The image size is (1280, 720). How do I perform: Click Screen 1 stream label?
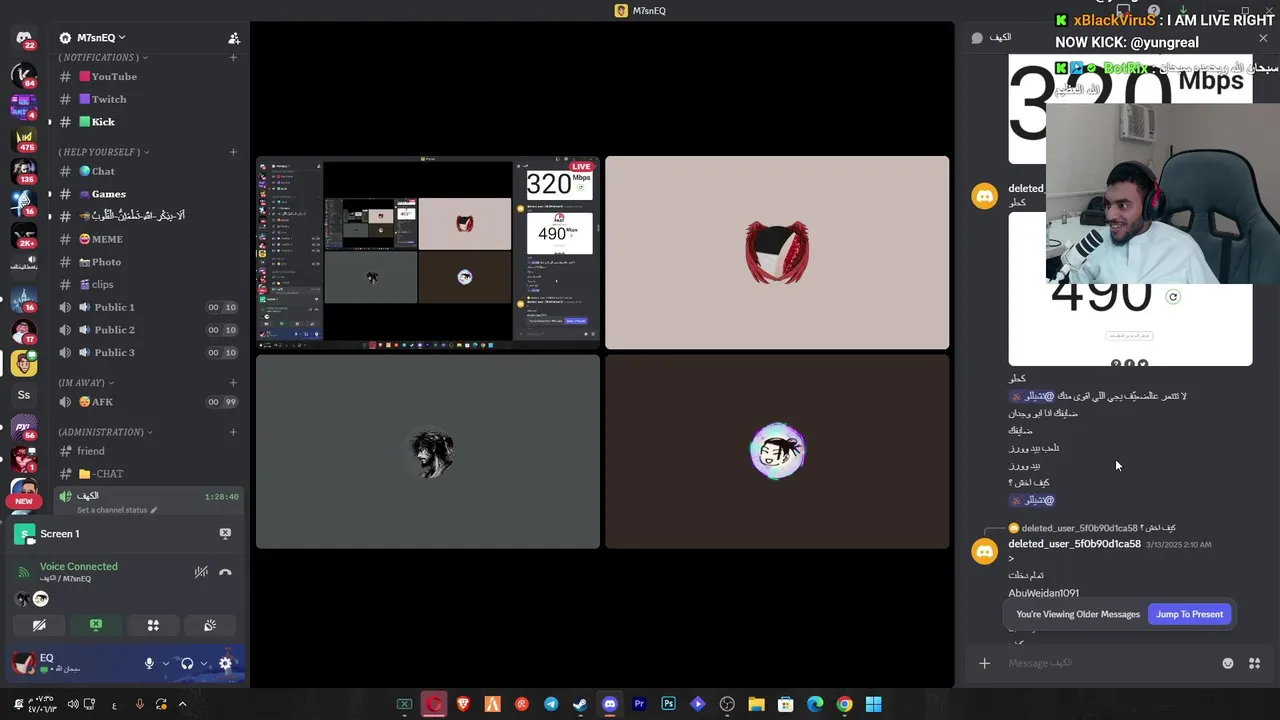[60, 534]
